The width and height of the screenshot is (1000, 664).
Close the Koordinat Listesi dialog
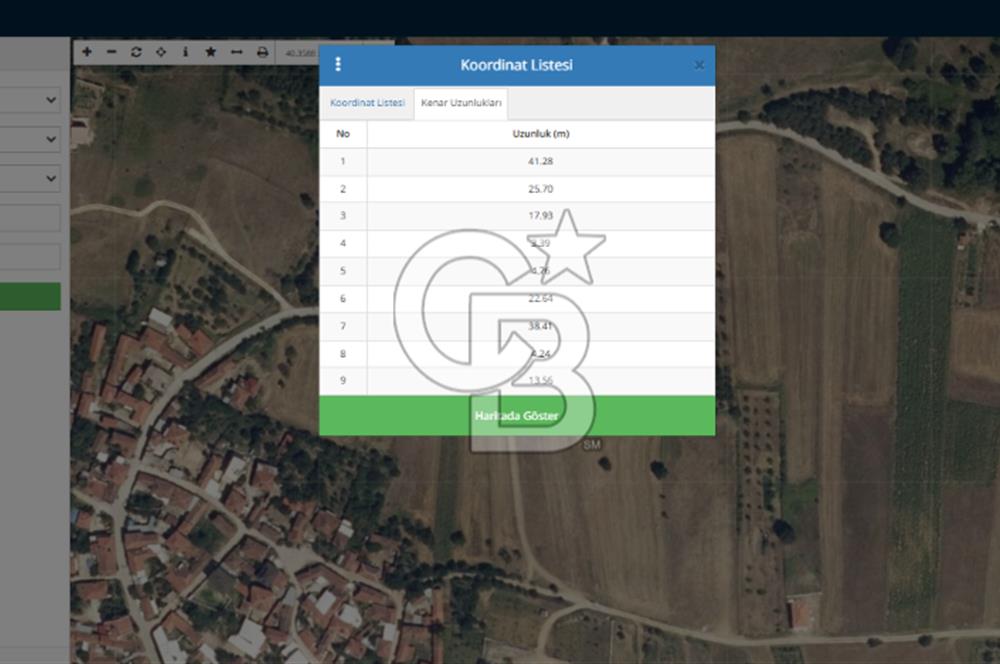pyautogui.click(x=699, y=65)
